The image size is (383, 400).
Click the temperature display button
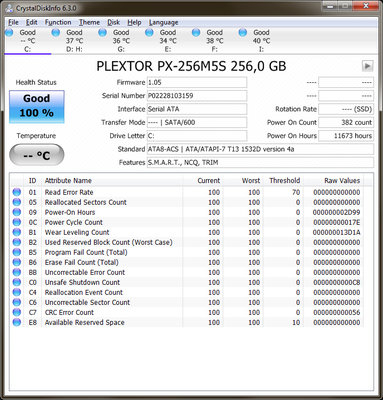click(x=37, y=155)
